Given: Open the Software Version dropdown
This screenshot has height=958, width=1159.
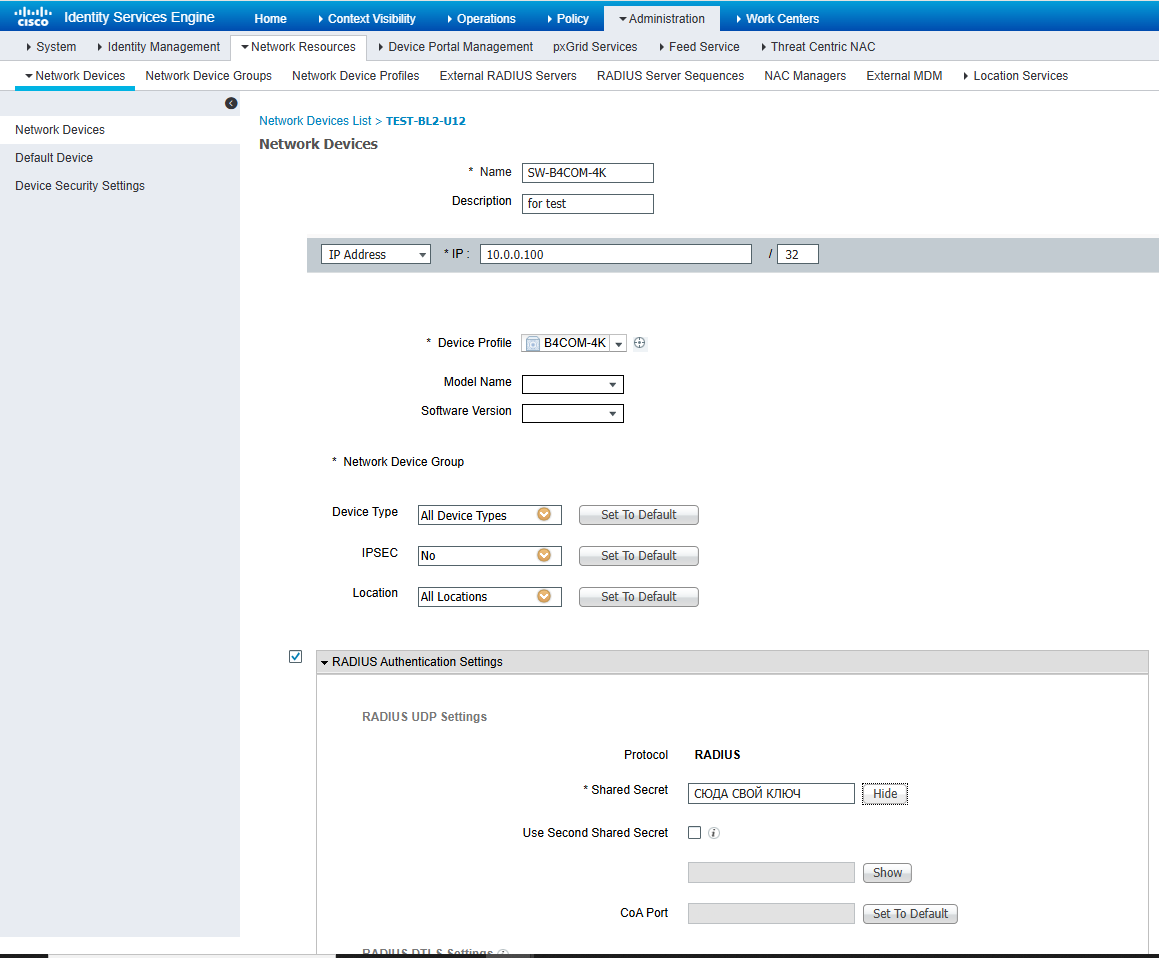Looking at the screenshot, I should click(x=572, y=414).
